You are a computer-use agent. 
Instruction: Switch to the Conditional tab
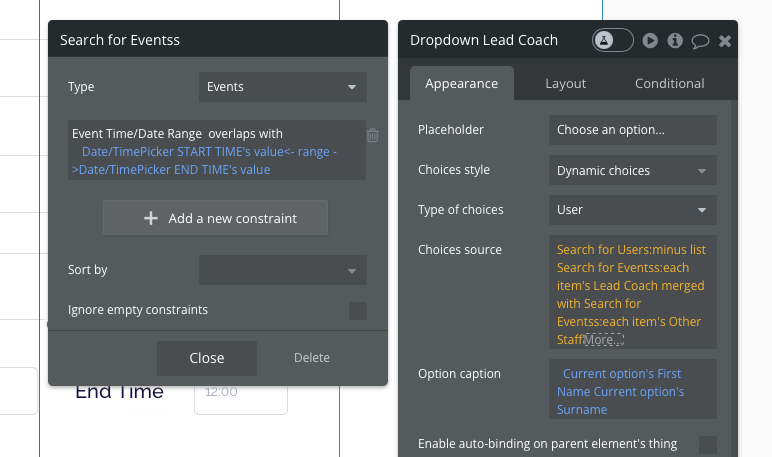click(x=670, y=84)
